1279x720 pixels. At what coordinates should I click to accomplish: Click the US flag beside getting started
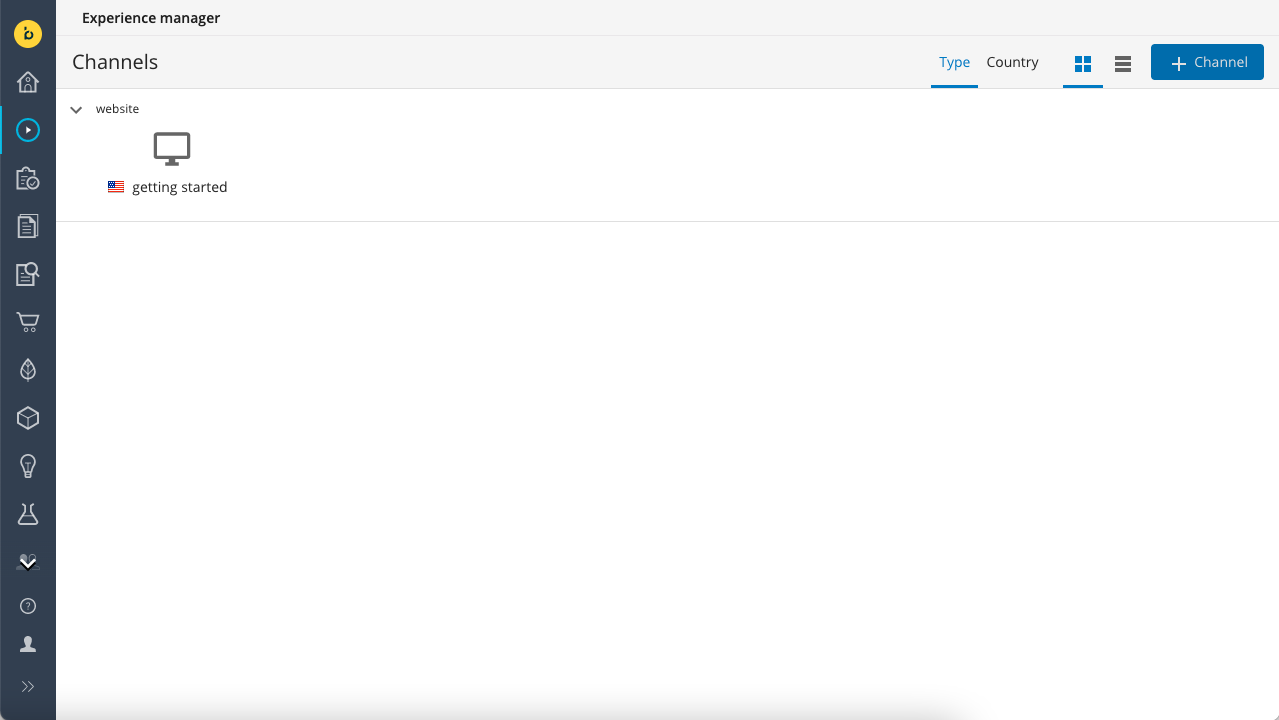pyautogui.click(x=116, y=187)
